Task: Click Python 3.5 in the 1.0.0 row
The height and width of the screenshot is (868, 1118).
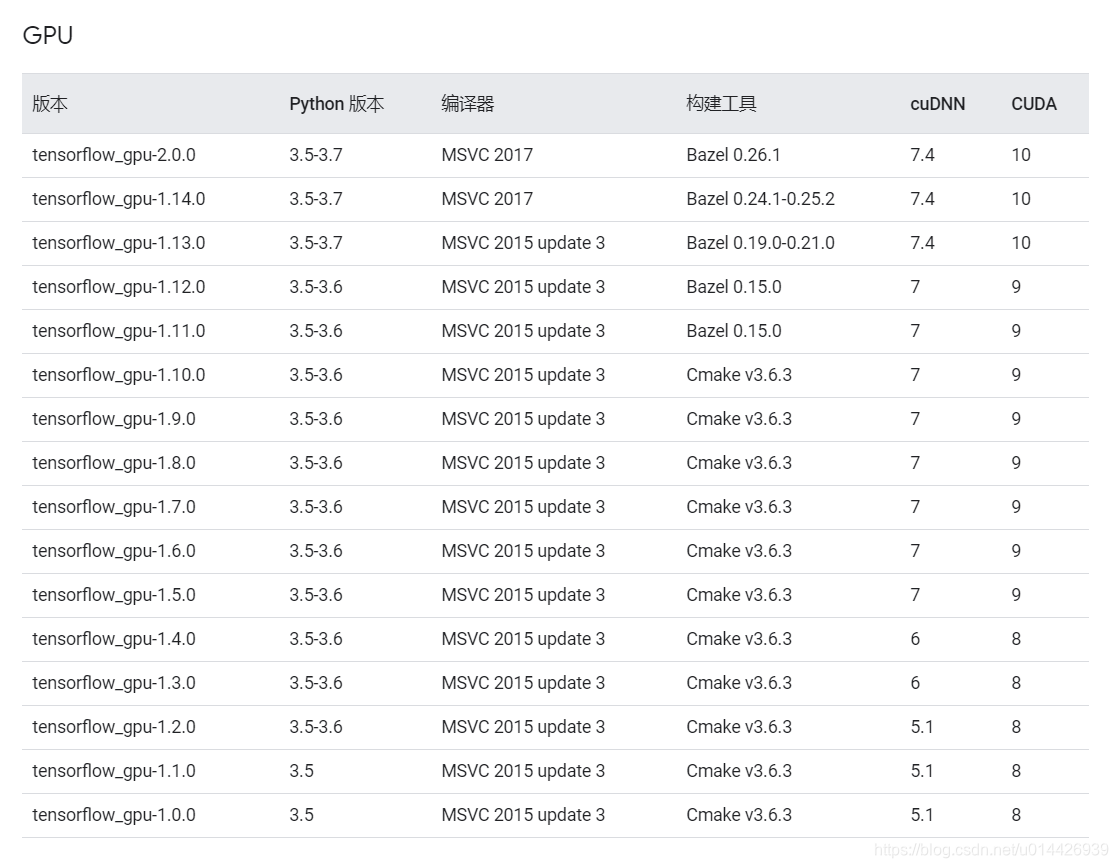Action: tap(302, 815)
